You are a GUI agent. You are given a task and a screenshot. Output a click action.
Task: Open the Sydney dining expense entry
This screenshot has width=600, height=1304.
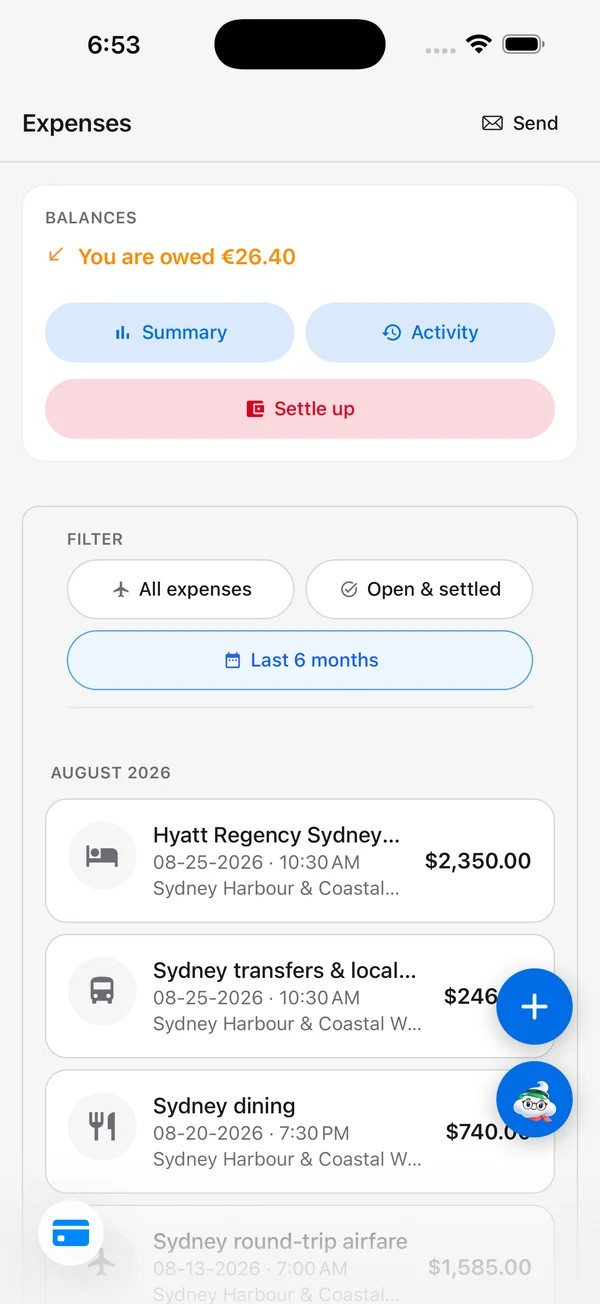click(300, 1131)
